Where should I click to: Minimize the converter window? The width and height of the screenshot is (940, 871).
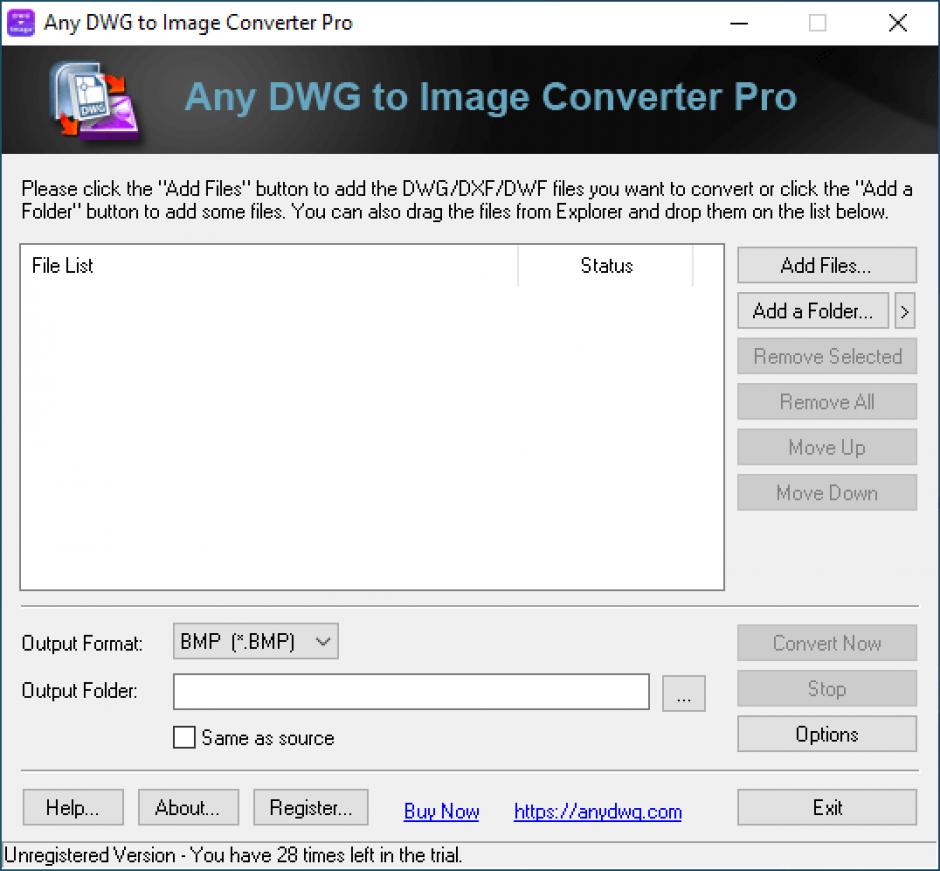point(739,23)
